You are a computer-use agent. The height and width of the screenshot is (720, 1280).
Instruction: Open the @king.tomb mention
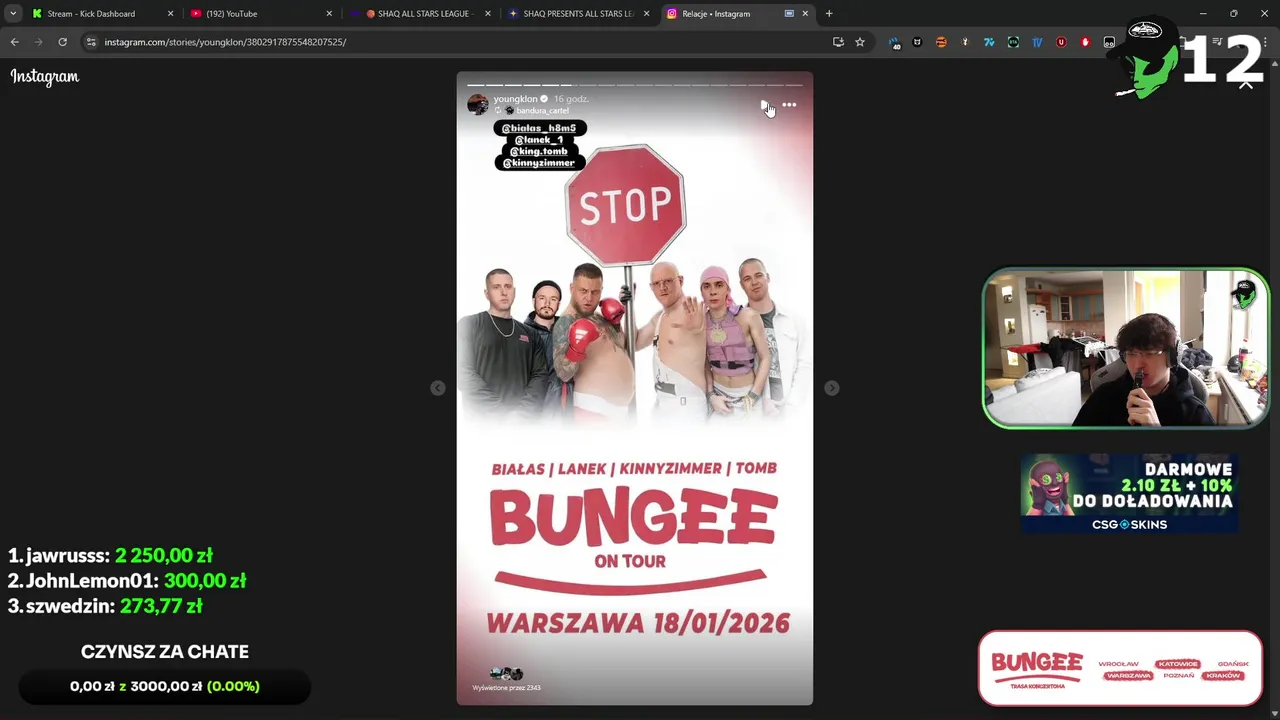pyautogui.click(x=539, y=151)
